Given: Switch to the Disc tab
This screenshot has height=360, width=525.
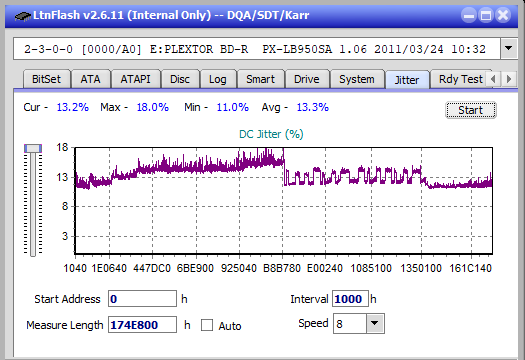Looking at the screenshot, I should tap(180, 79).
